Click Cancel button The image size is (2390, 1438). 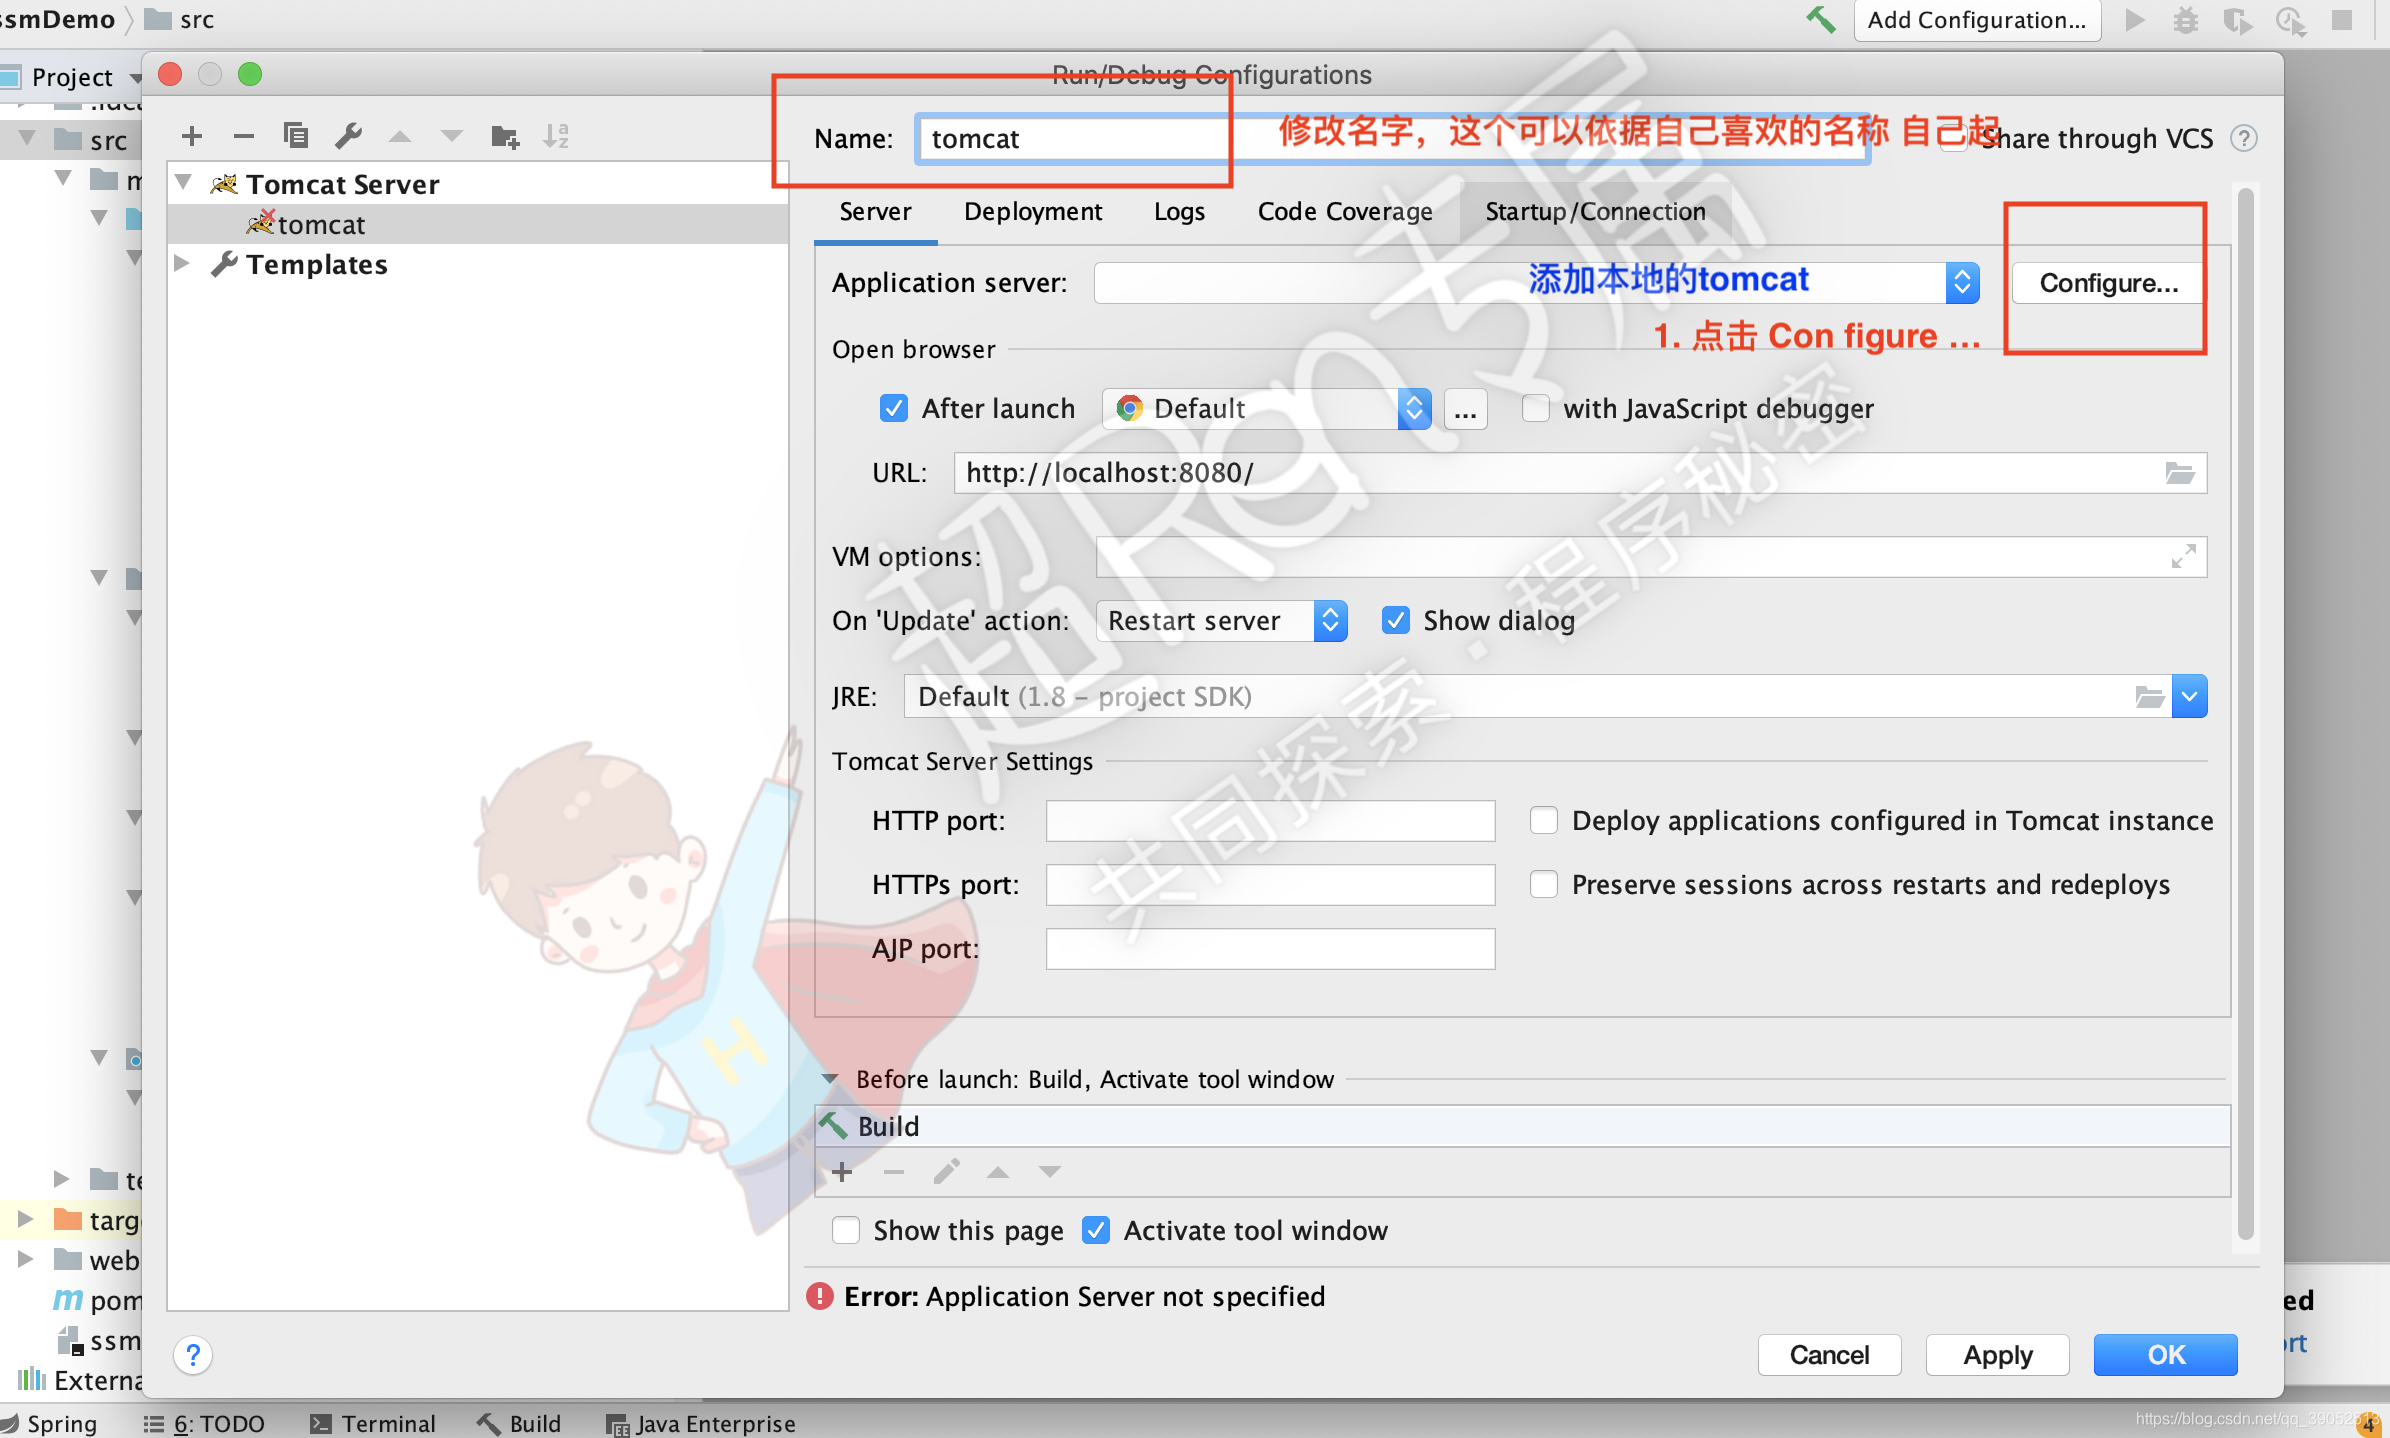click(1829, 1355)
